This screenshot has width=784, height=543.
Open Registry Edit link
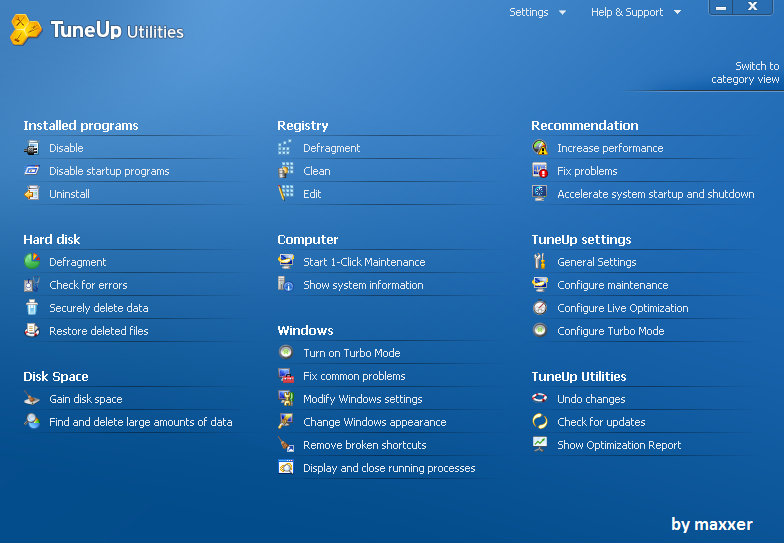pos(312,194)
